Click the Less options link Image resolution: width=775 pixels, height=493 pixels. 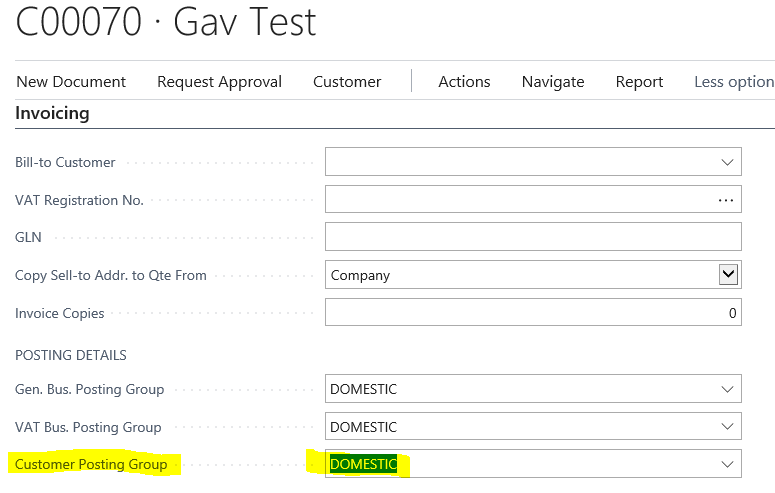click(733, 82)
